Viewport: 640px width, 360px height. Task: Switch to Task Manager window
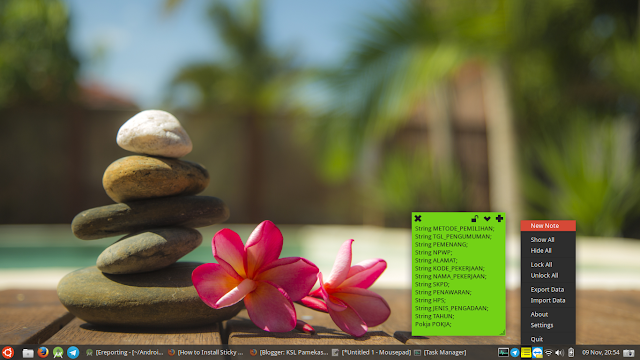coord(440,352)
